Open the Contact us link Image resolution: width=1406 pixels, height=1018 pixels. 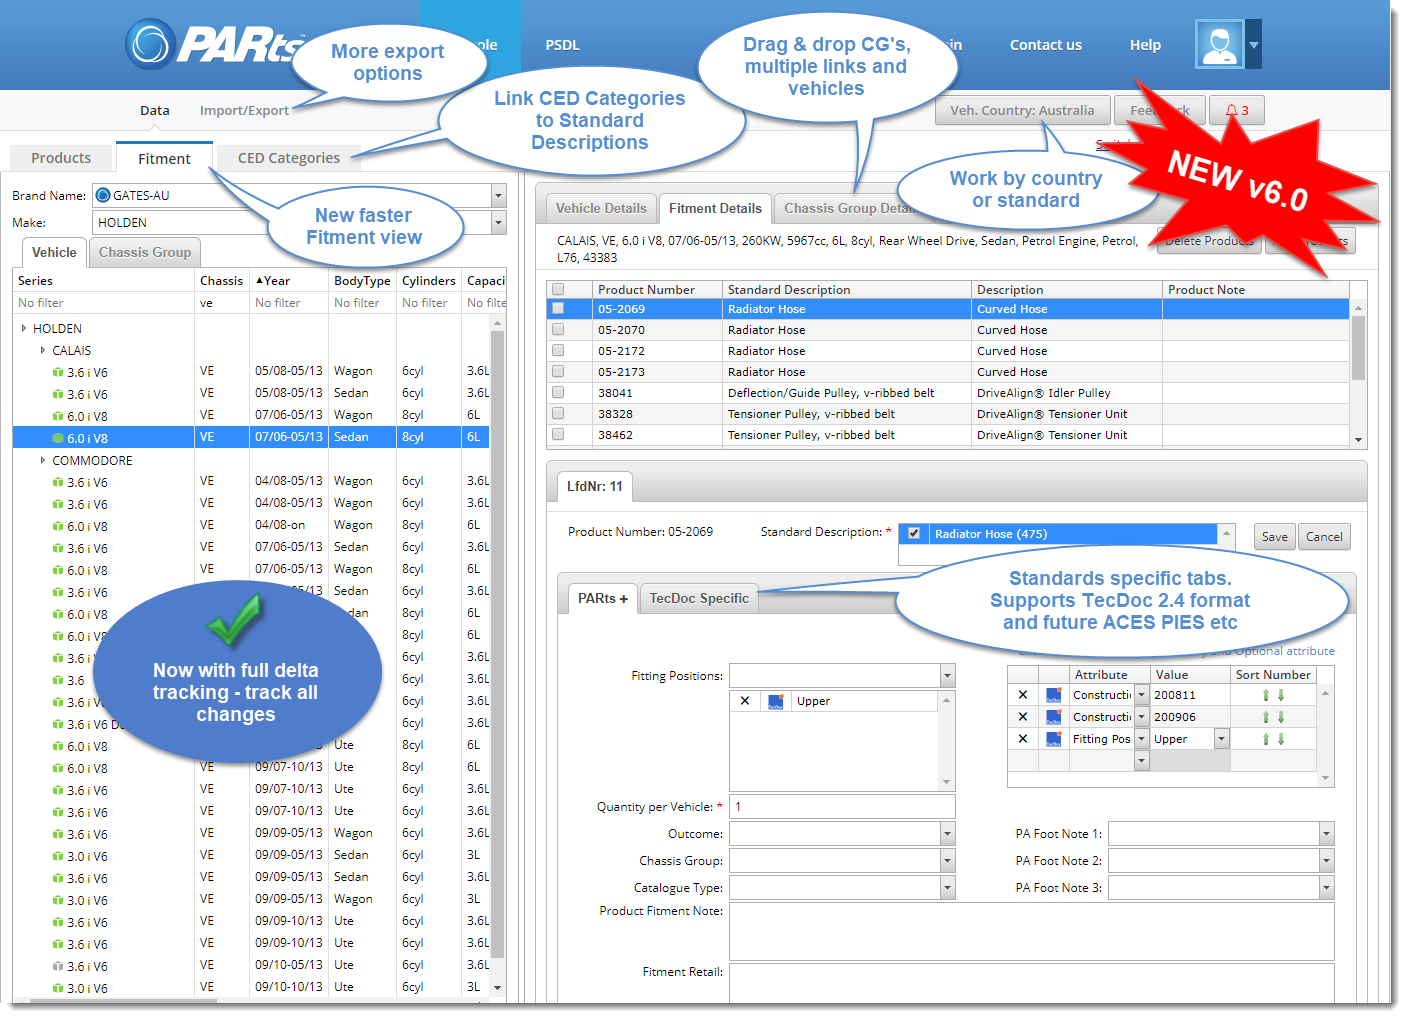[x=1046, y=45]
